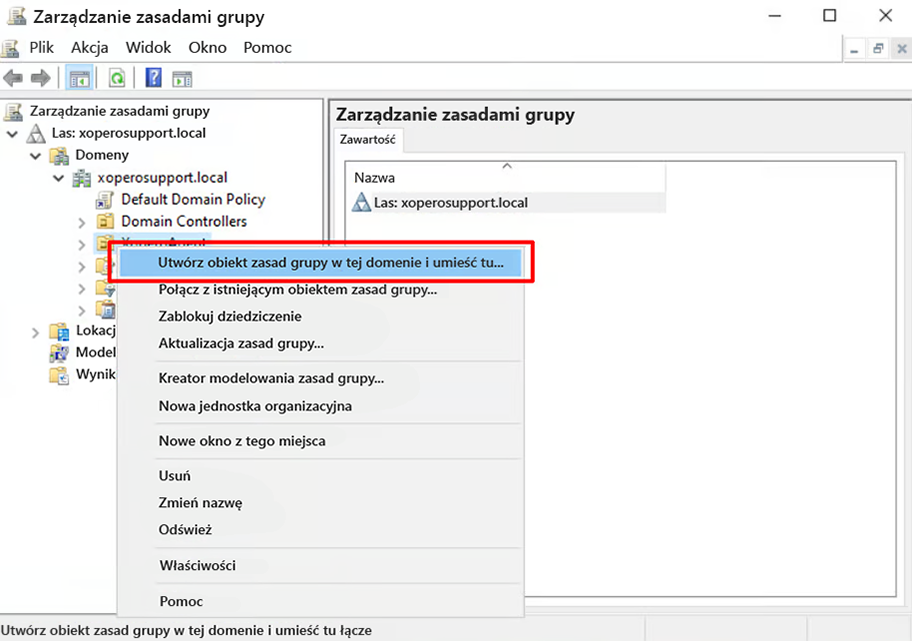Collapse the Las: xoperosupport.local forest node
Image resolution: width=912 pixels, height=641 pixels.
12,133
